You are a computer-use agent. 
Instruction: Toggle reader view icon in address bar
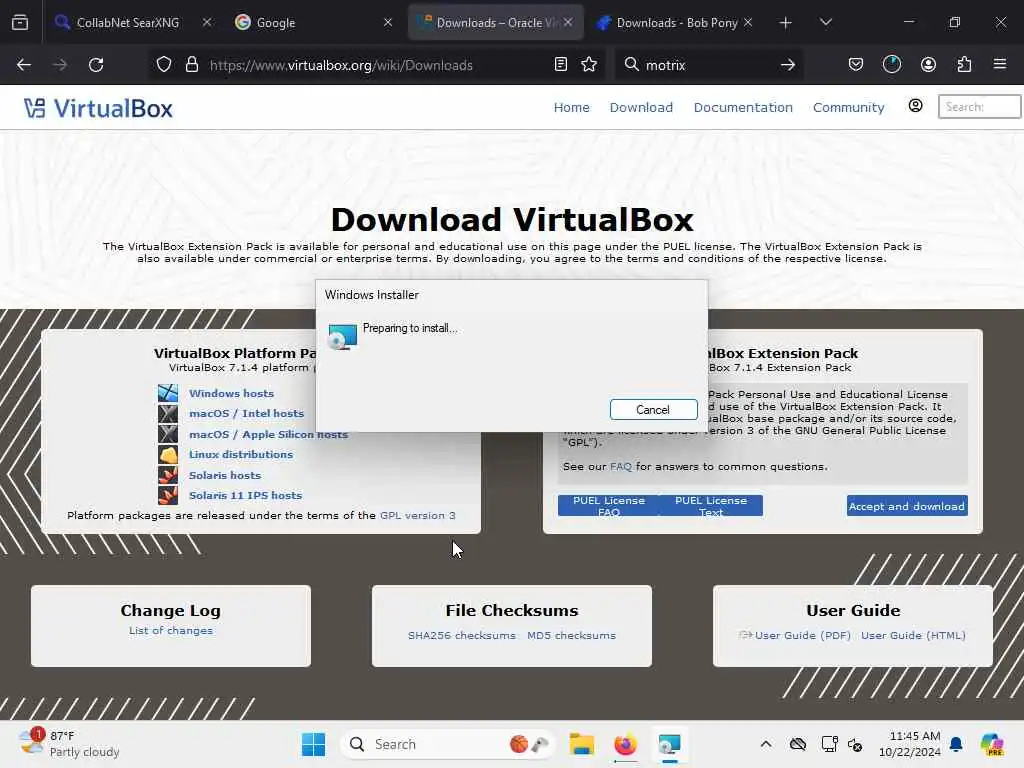[x=560, y=65]
